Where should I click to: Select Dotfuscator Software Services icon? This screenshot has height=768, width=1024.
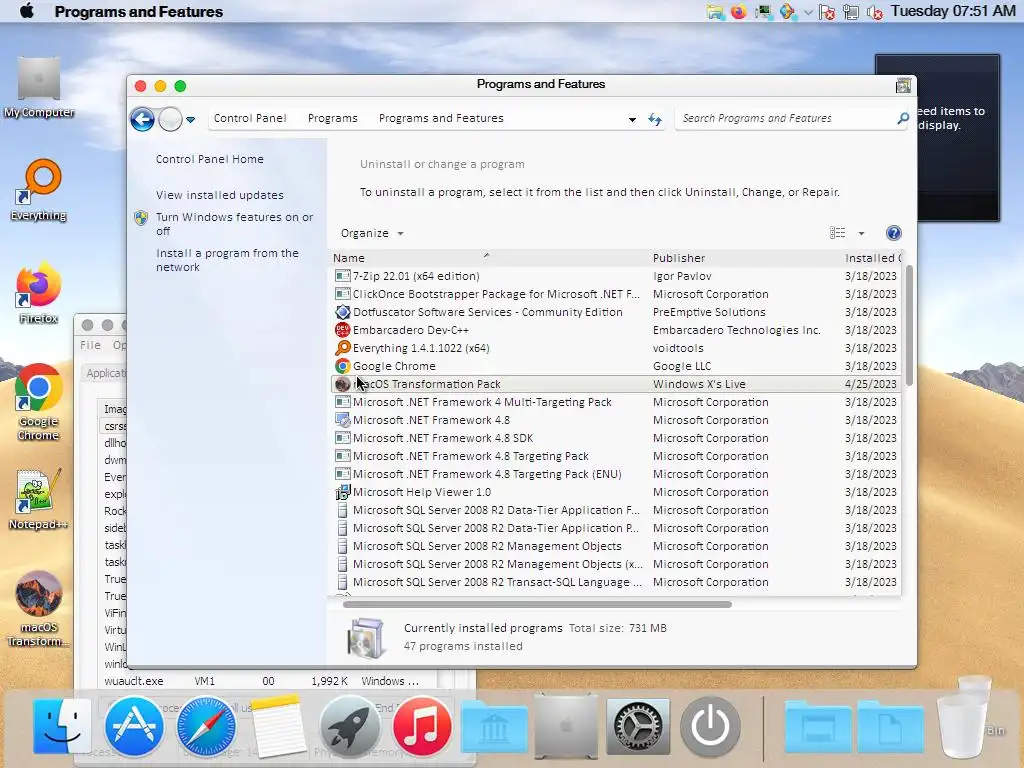click(342, 312)
